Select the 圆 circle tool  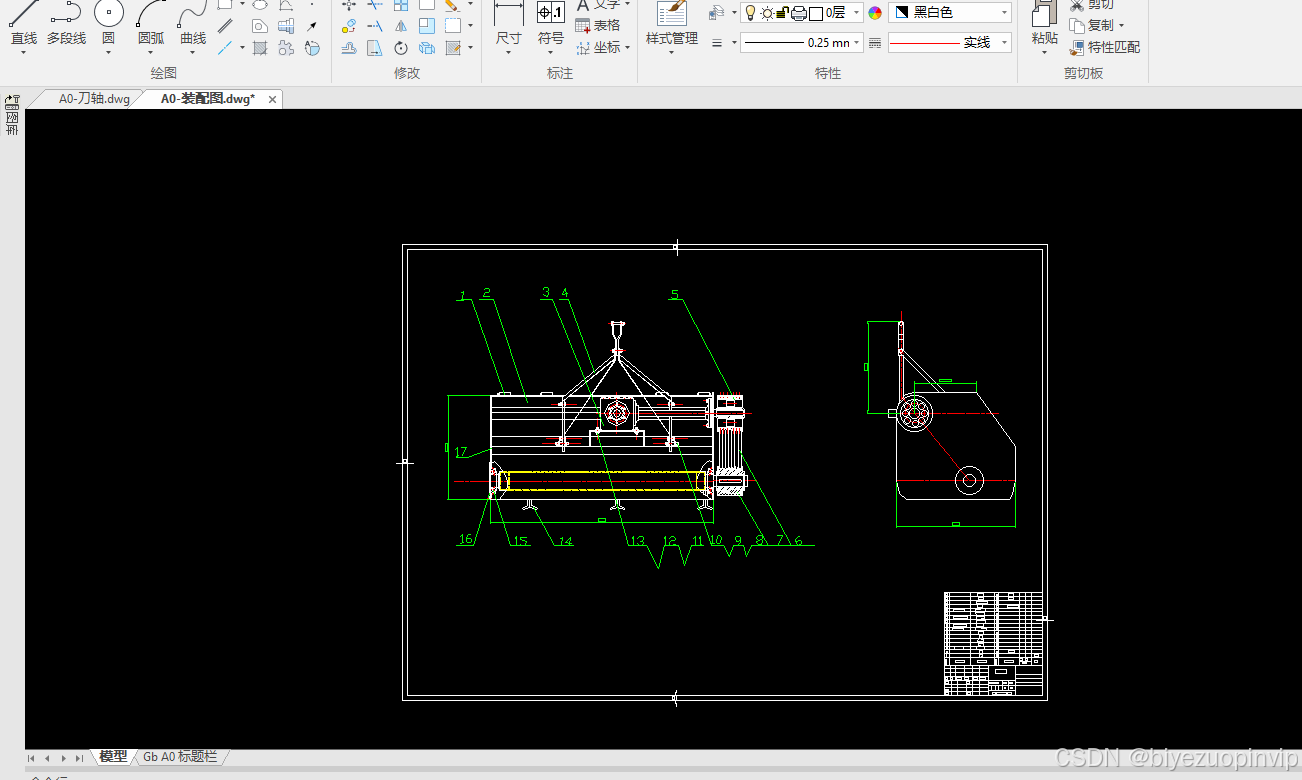pos(108,24)
